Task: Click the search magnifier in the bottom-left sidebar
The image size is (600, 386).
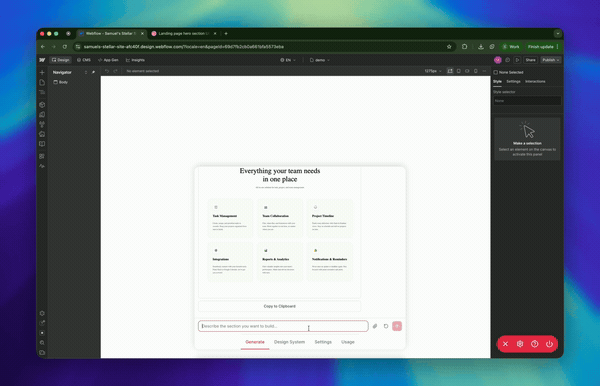Action: click(x=42, y=343)
